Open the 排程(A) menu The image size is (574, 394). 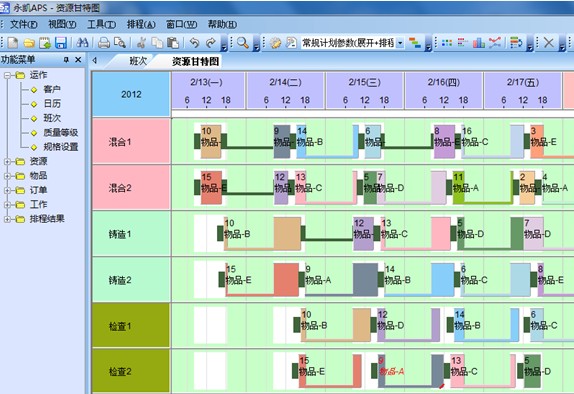coord(141,25)
